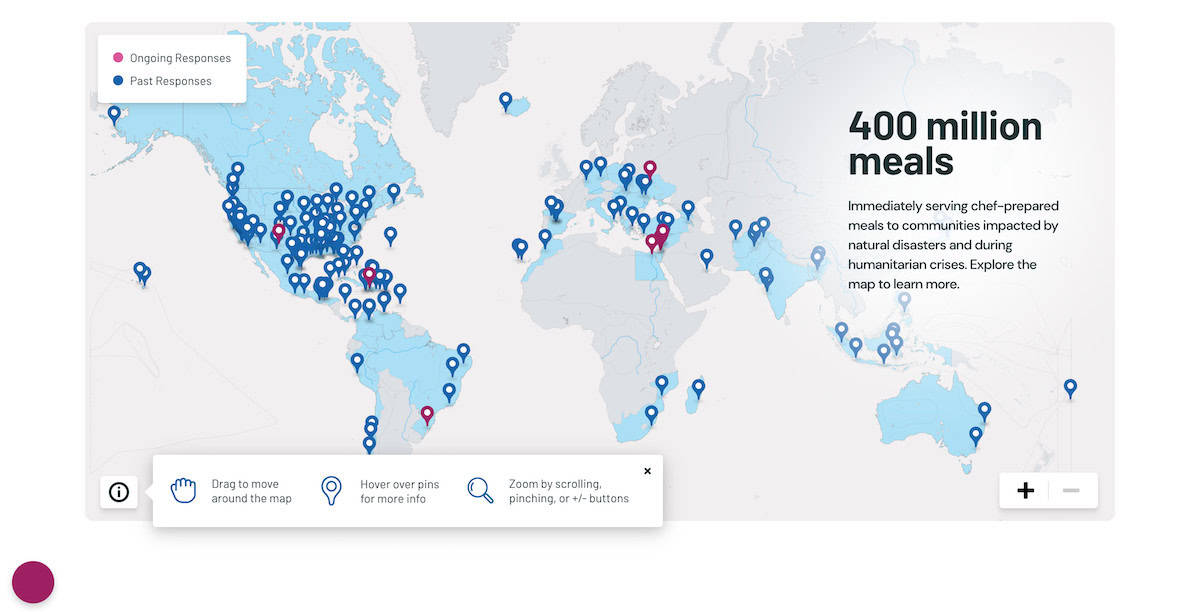Screen dimensions: 1200x612
Task: Select the blue pin on Madagascar
Action: [698, 386]
